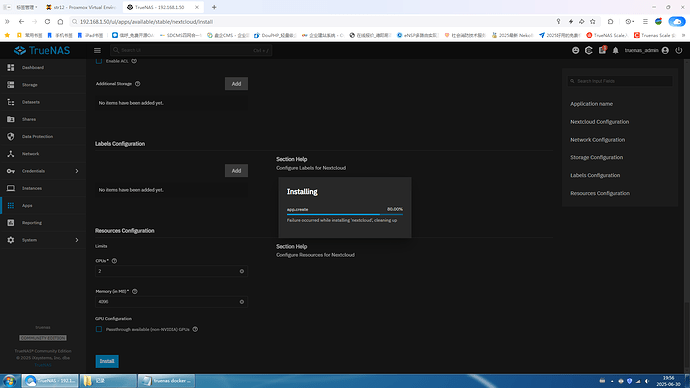Expand the Credentials submenu chevron
Screen dimensions: 690x388
coord(77,171)
